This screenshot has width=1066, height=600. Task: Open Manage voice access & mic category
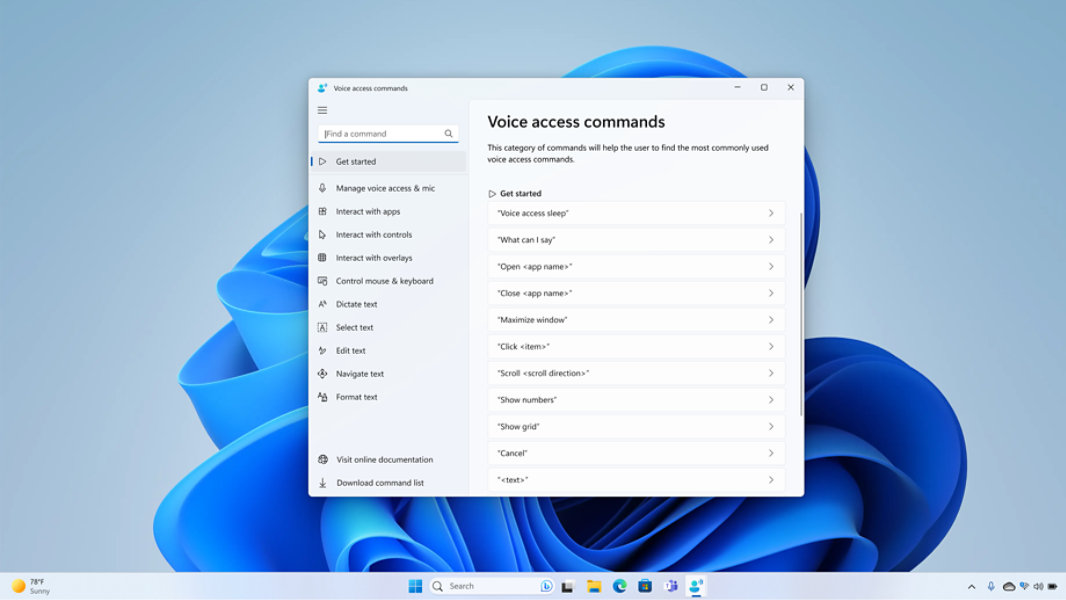[x=388, y=188]
